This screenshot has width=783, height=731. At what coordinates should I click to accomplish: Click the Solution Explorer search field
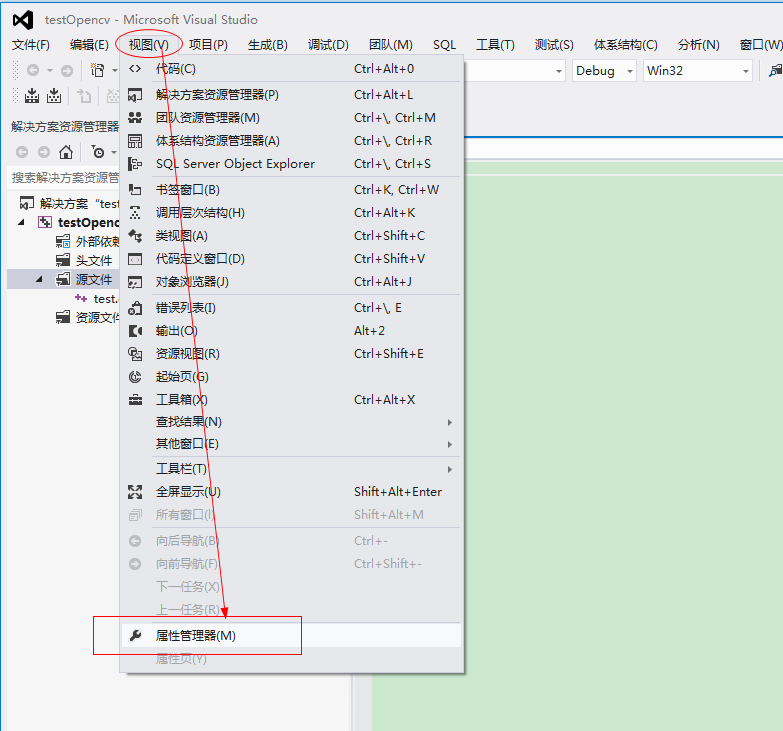pyautogui.click(x=64, y=178)
